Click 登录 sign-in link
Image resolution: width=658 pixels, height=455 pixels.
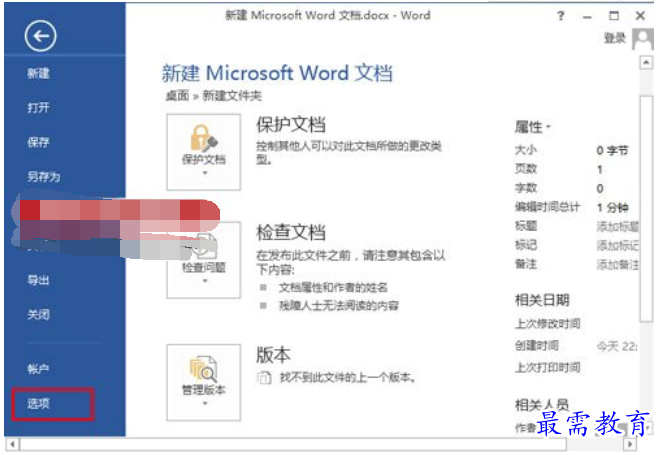(x=615, y=38)
